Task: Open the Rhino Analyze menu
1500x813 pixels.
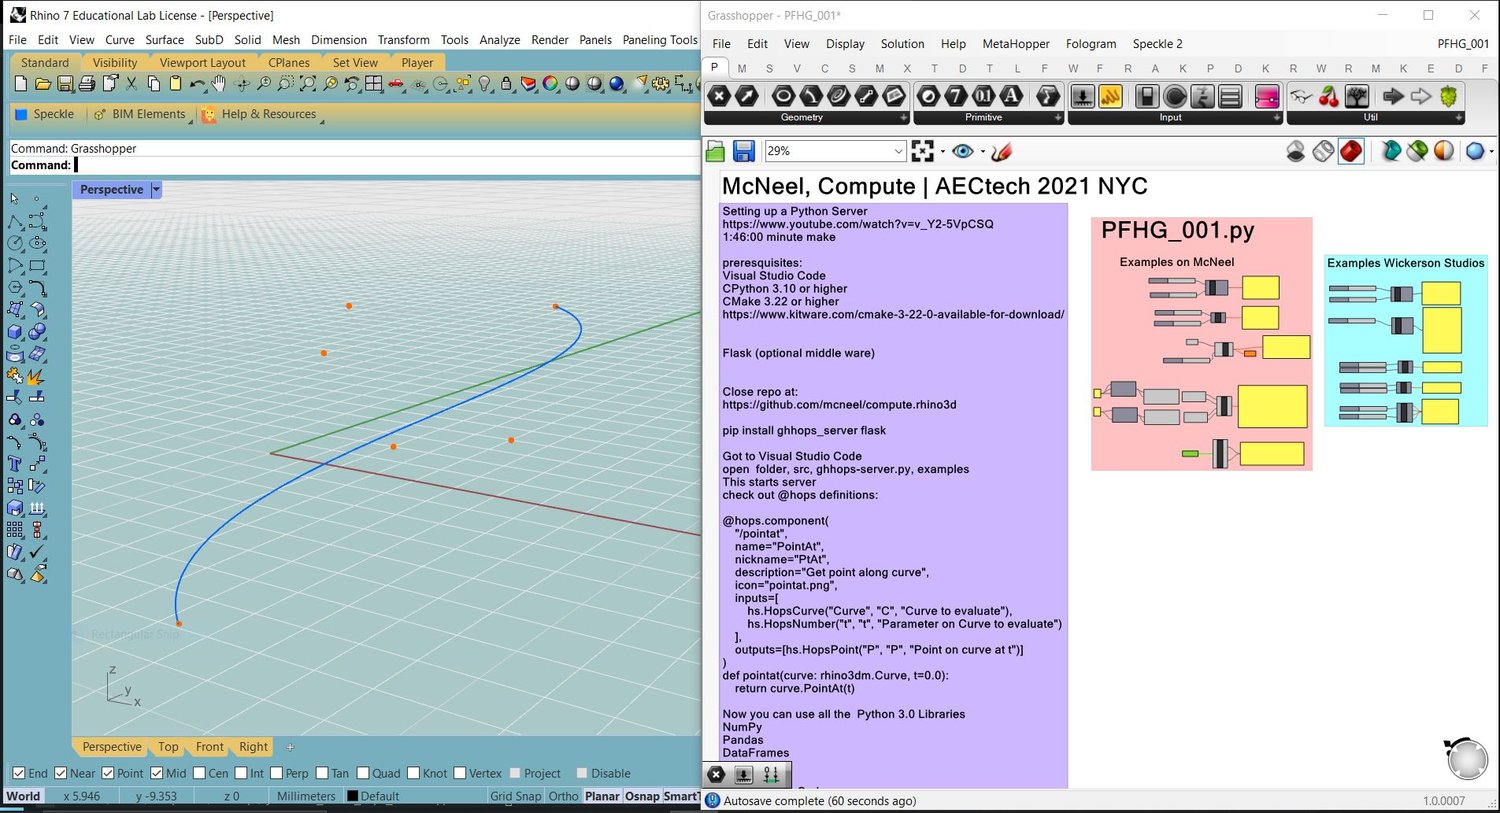Action: click(499, 40)
